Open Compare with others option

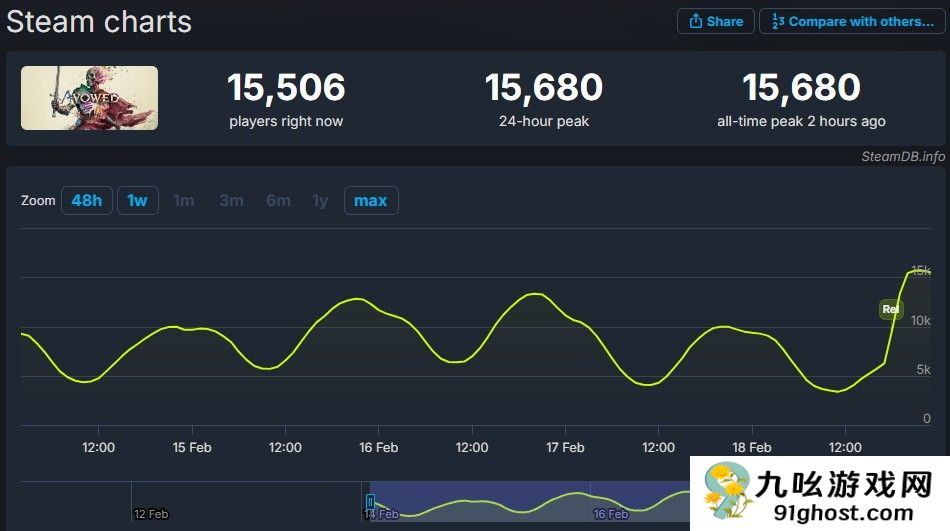[852, 21]
